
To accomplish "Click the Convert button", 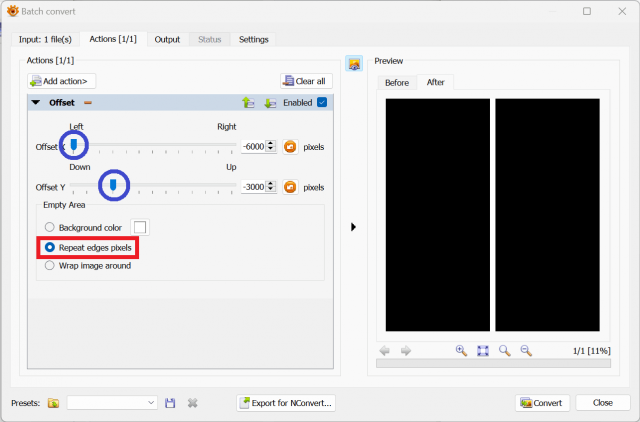I will pos(542,403).
